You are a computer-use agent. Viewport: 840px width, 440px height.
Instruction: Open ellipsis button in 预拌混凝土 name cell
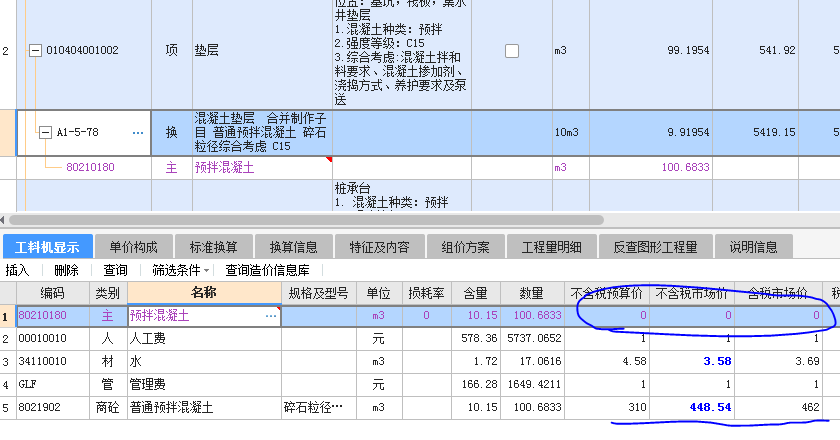tap(271, 316)
